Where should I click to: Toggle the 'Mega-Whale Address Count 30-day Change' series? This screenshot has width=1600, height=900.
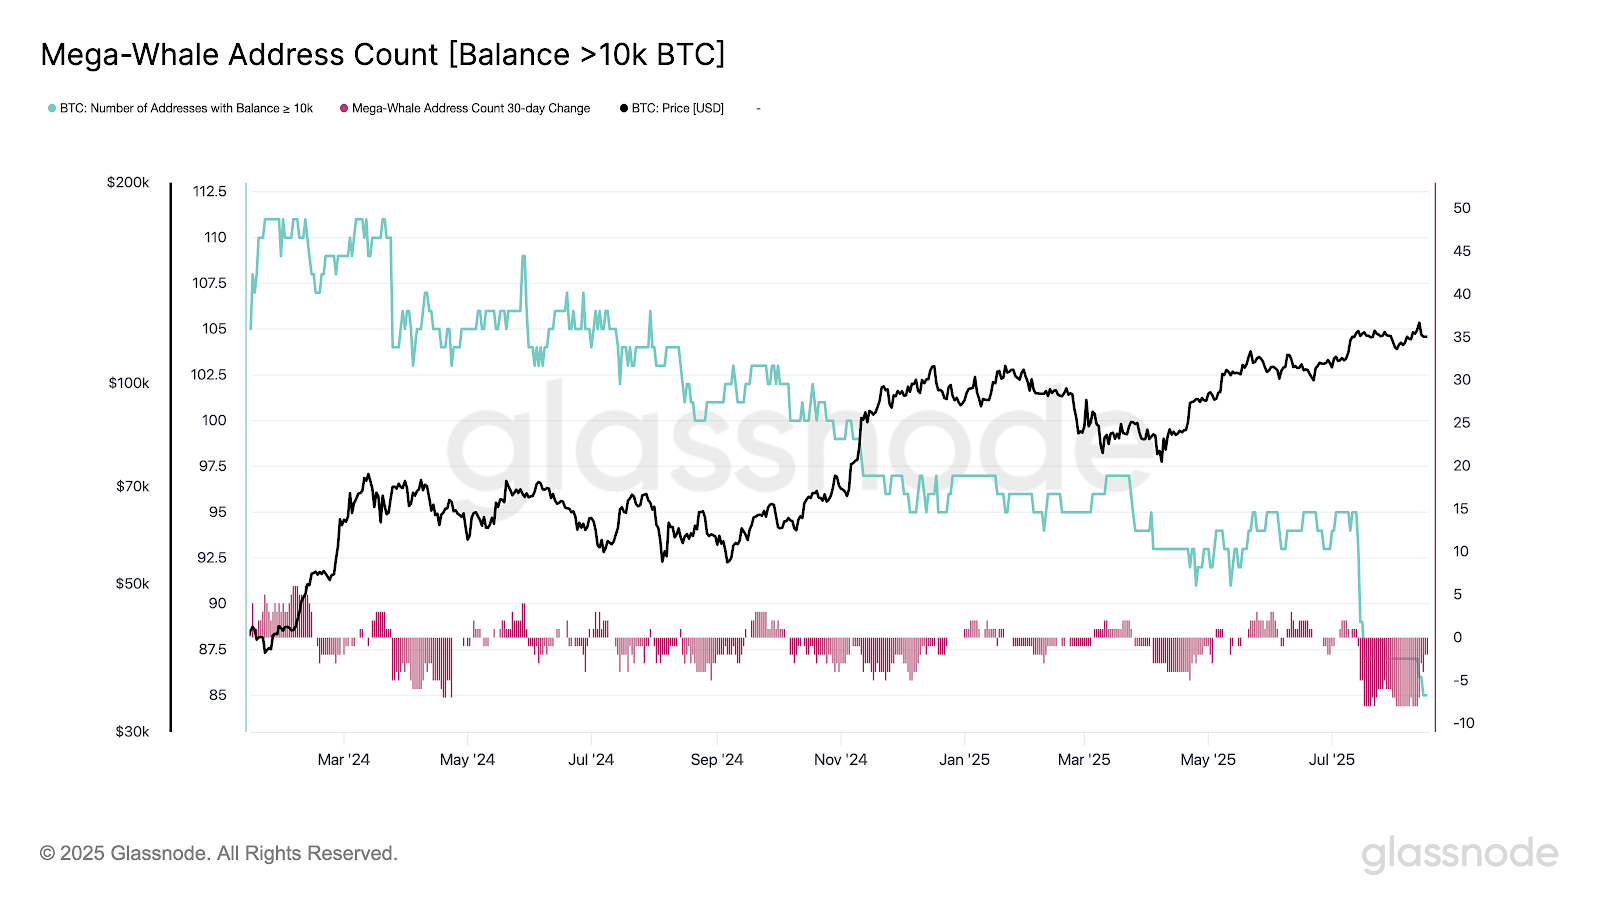pos(471,108)
